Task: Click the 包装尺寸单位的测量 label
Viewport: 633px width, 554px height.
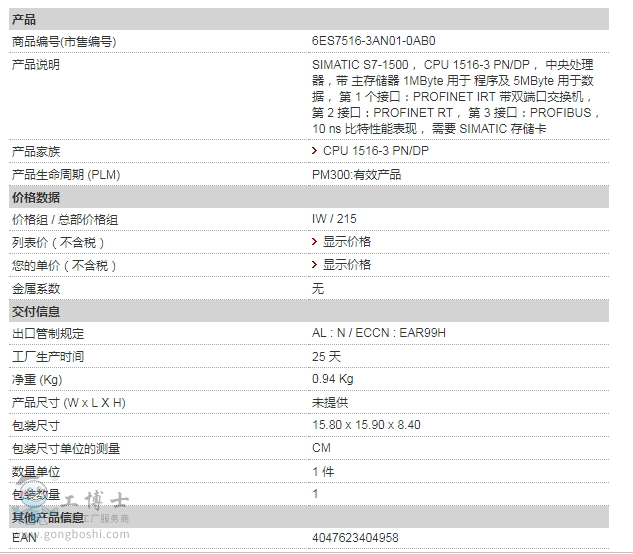Action: [x=66, y=449]
